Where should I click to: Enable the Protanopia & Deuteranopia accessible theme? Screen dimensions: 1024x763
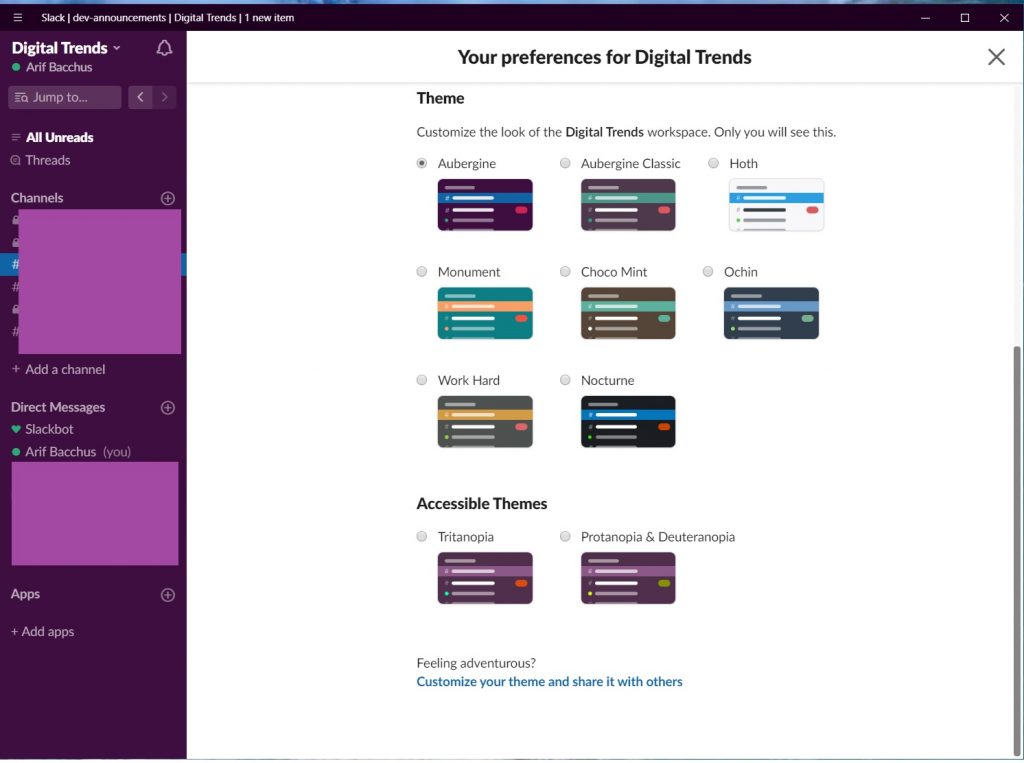565,536
